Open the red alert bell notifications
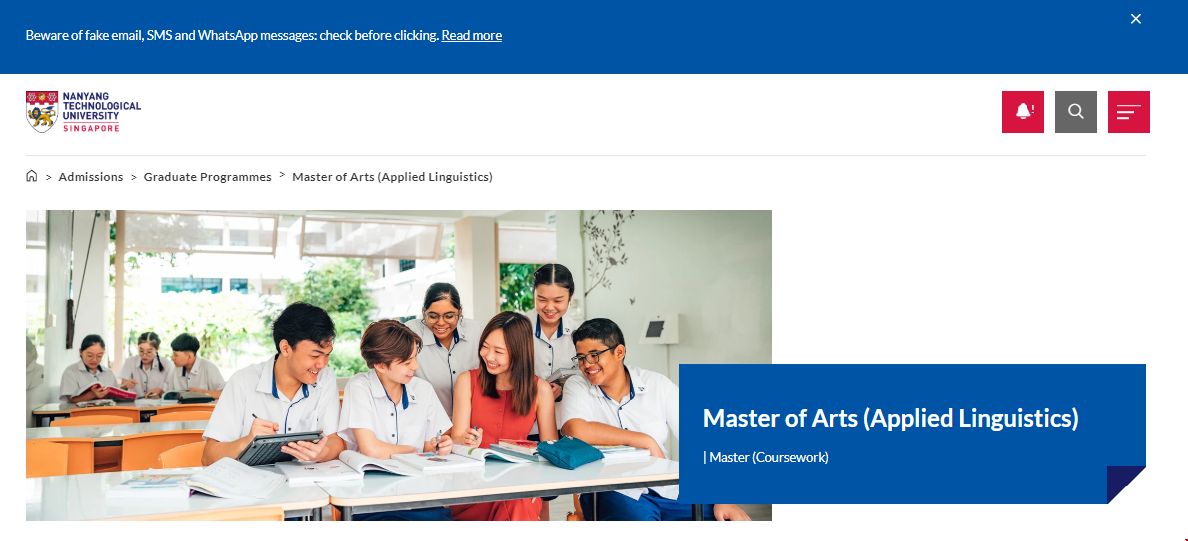Screen dimensions: 1188x541 (1022, 112)
